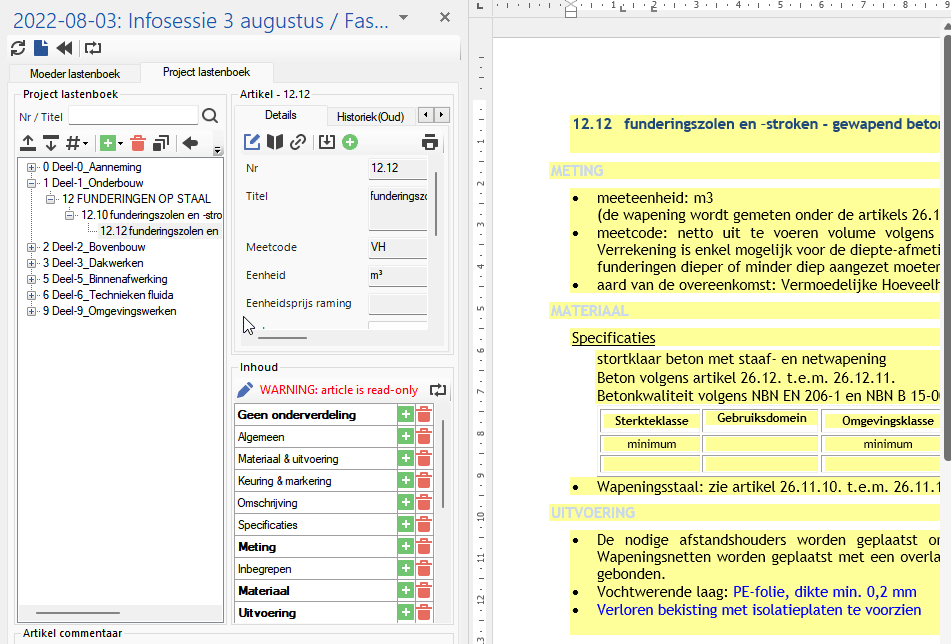Click green plus for Meting row
Viewport: 951px width, 644px height.
[405, 546]
